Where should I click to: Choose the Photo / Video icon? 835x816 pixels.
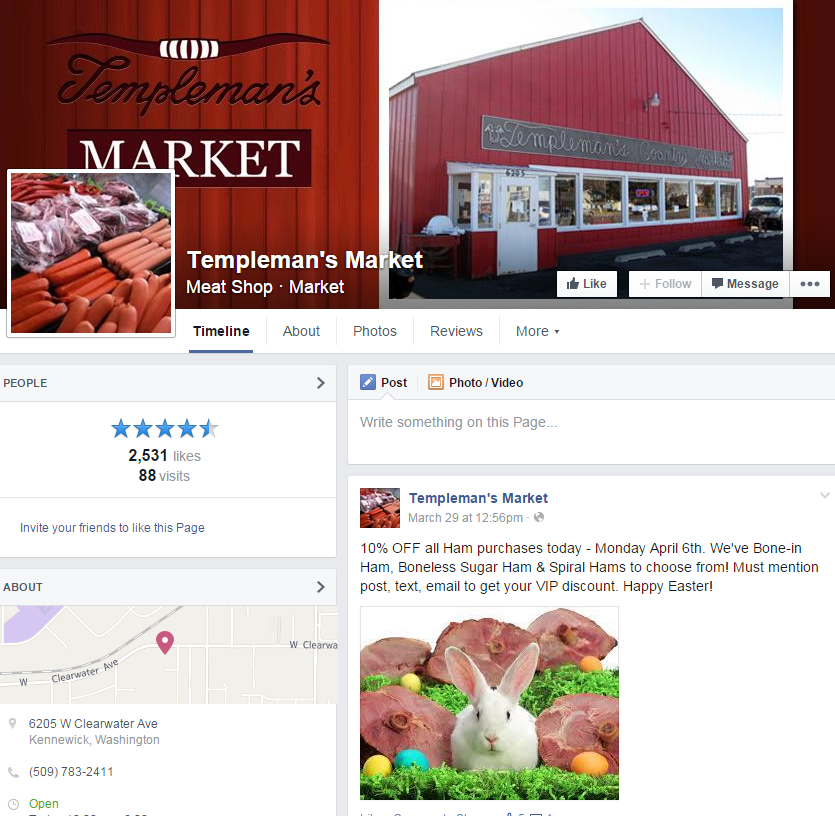[436, 382]
